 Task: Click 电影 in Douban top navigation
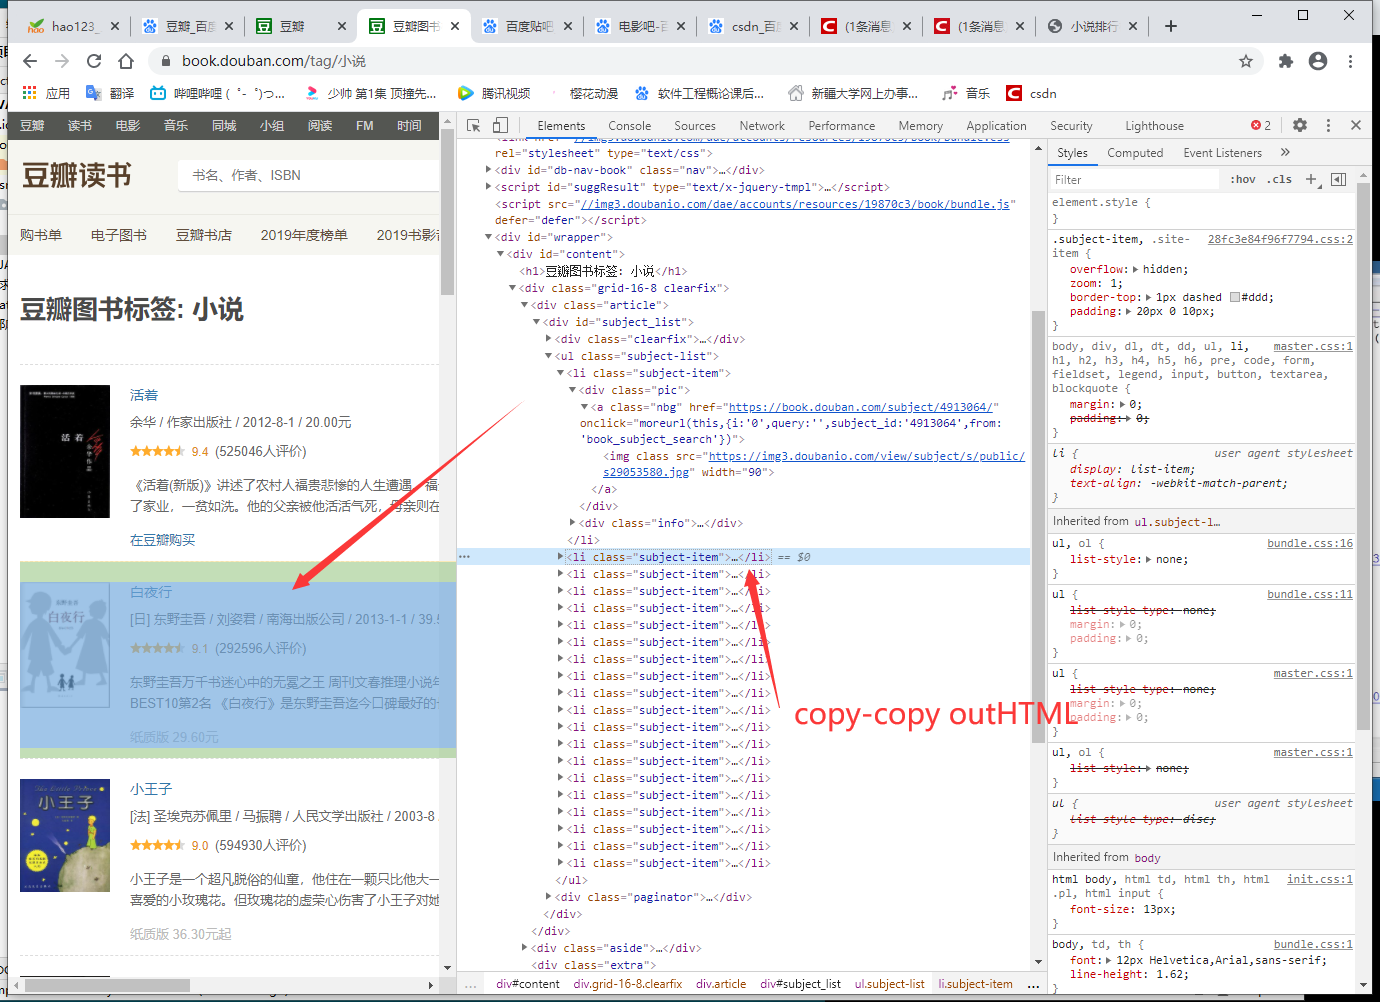128,126
